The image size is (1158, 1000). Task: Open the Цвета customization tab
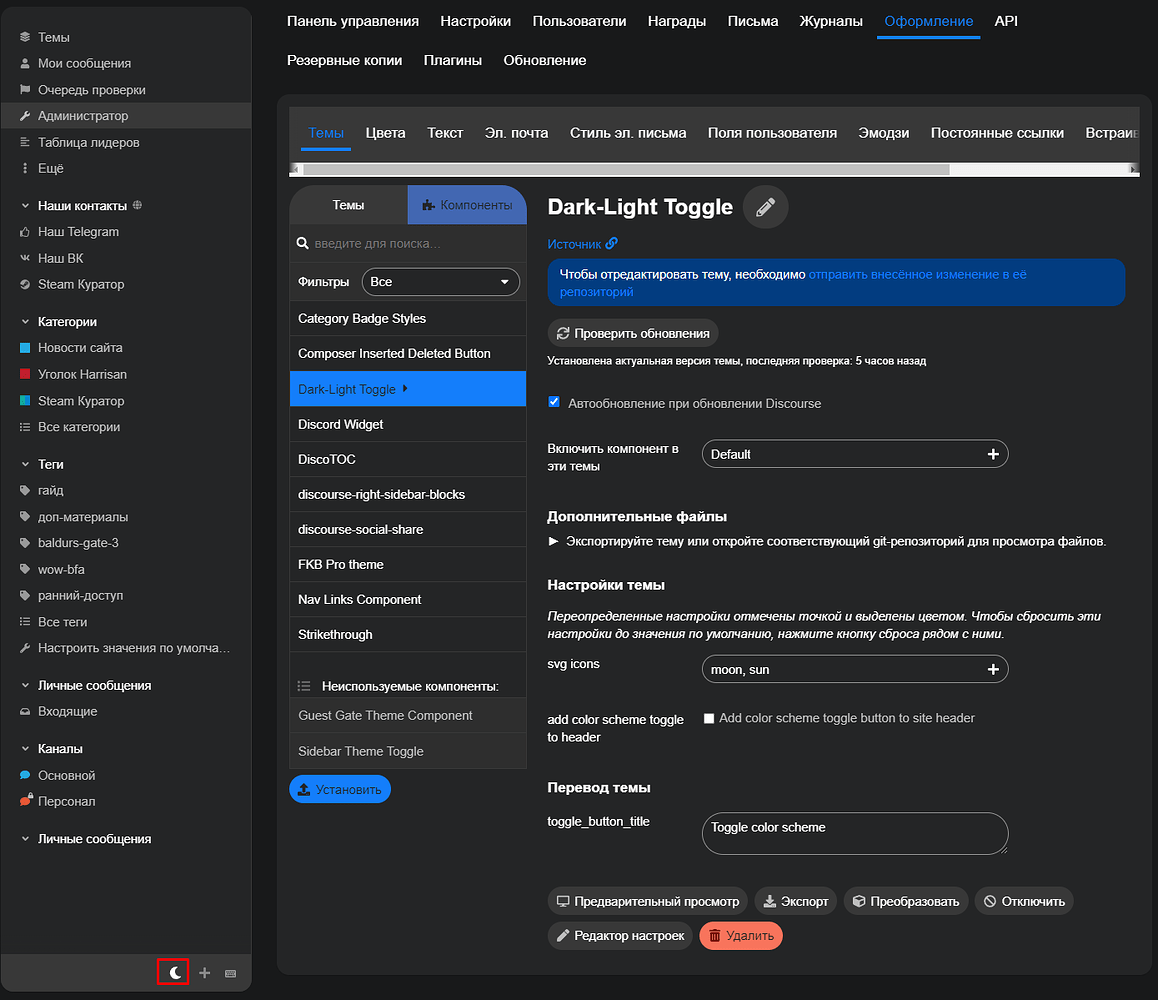coord(385,133)
